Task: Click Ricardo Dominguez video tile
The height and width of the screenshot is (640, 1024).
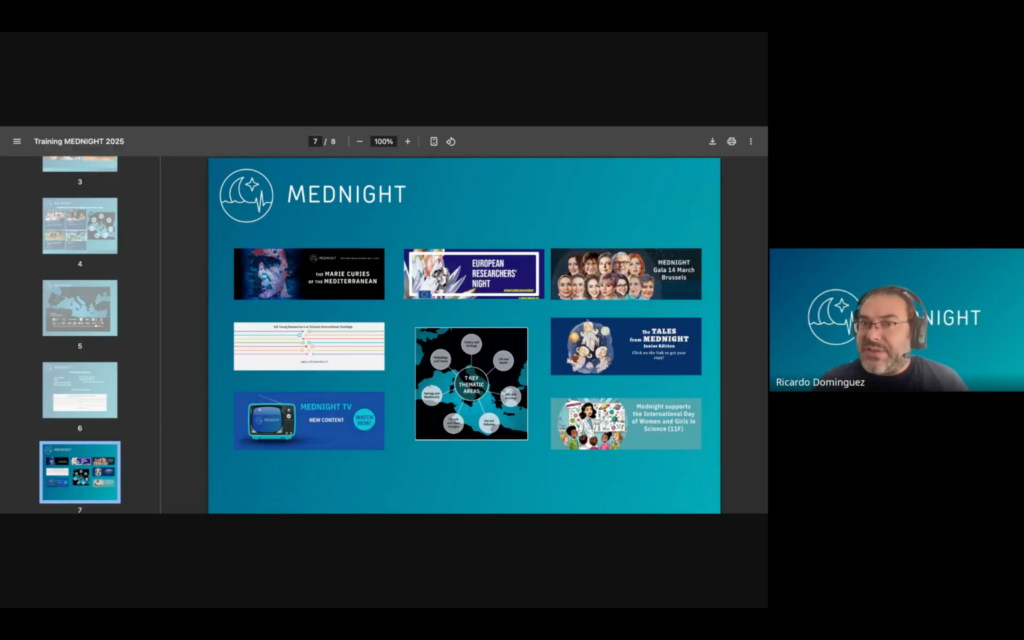Action: (x=897, y=319)
